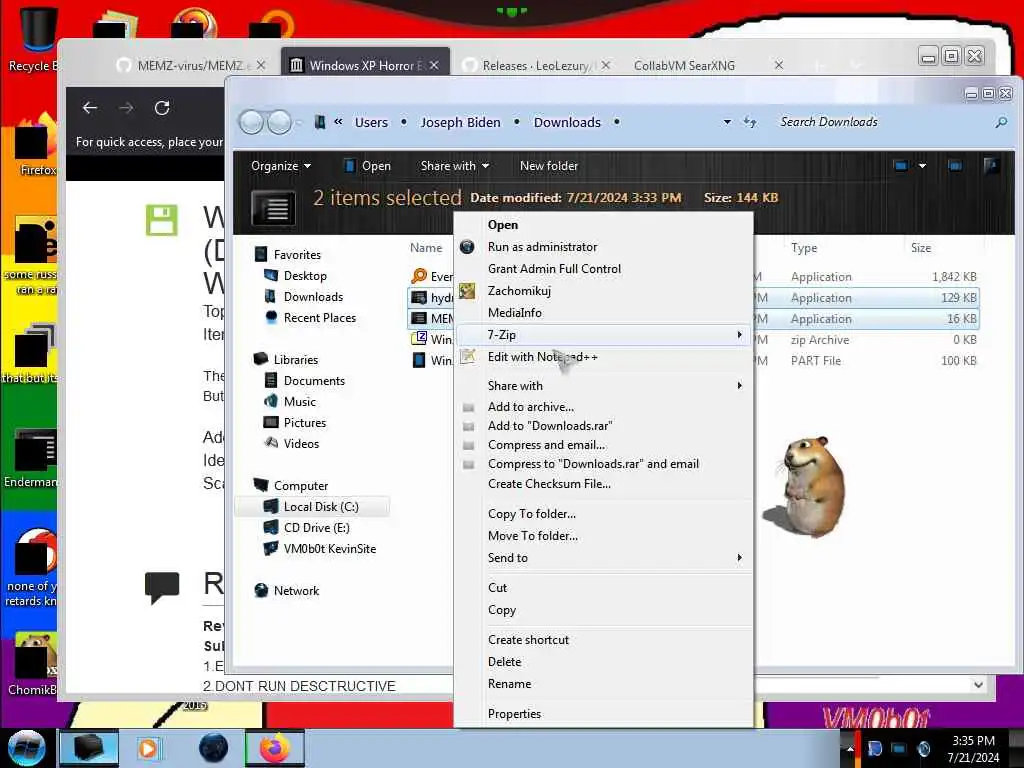
Task: Click the help icon in Explorer toolbar
Action: tap(991, 166)
